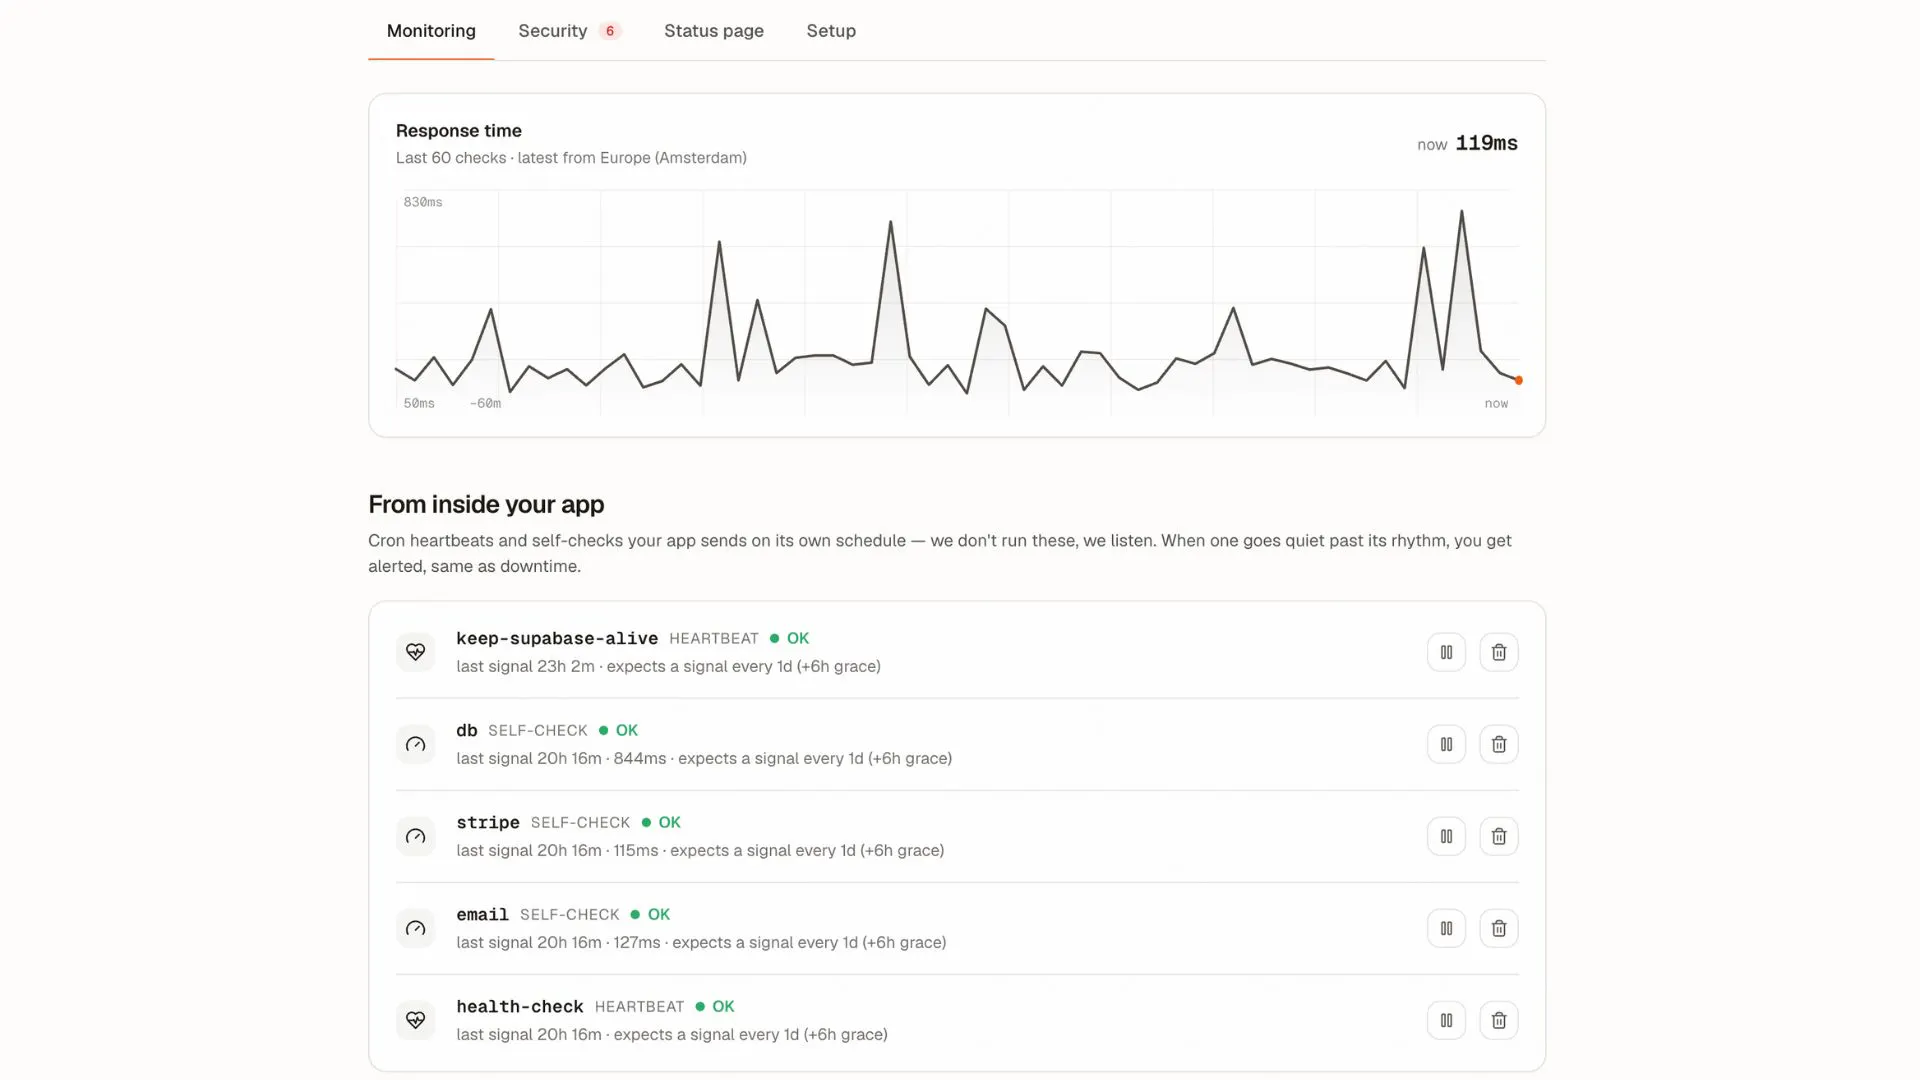Click the HEARTBEAT label of keep-supabase-alive
The height and width of the screenshot is (1080, 1920).
coord(714,638)
